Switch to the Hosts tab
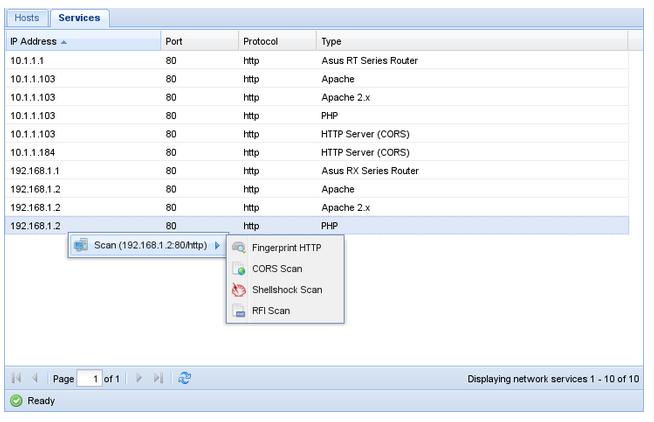The image size is (654, 422). [x=27, y=18]
